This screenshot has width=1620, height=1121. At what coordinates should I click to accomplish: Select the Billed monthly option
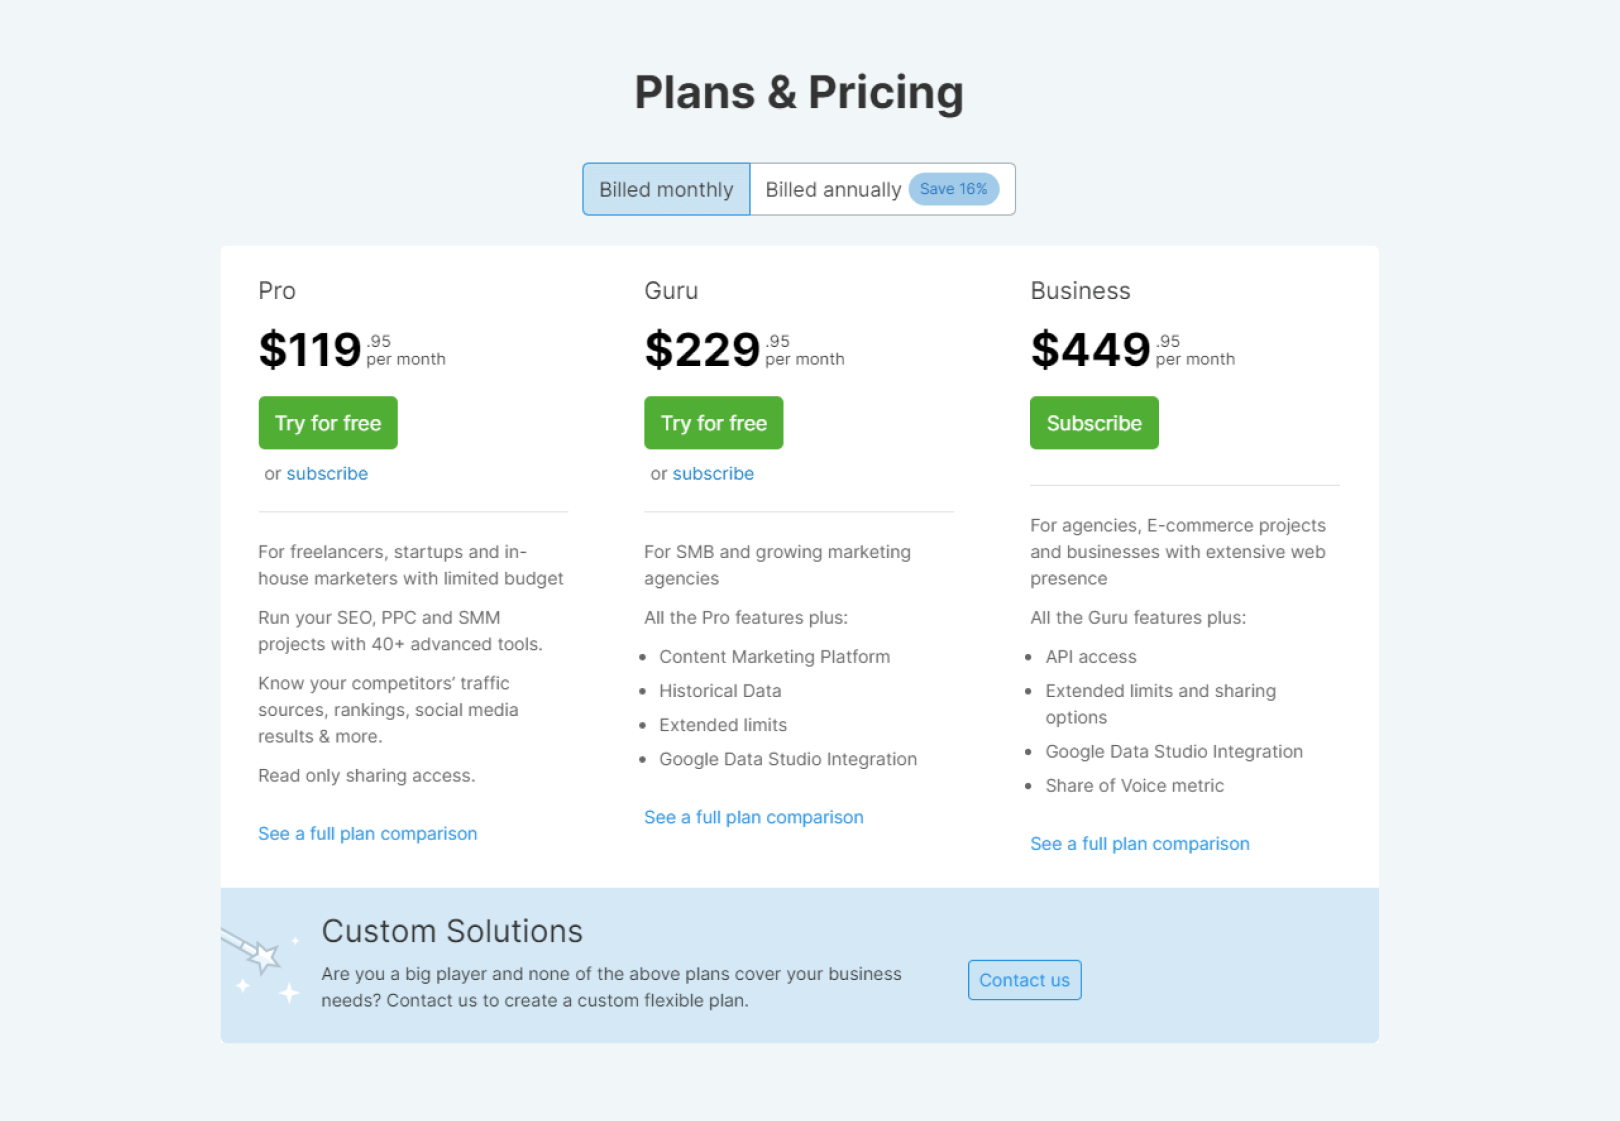tap(666, 190)
